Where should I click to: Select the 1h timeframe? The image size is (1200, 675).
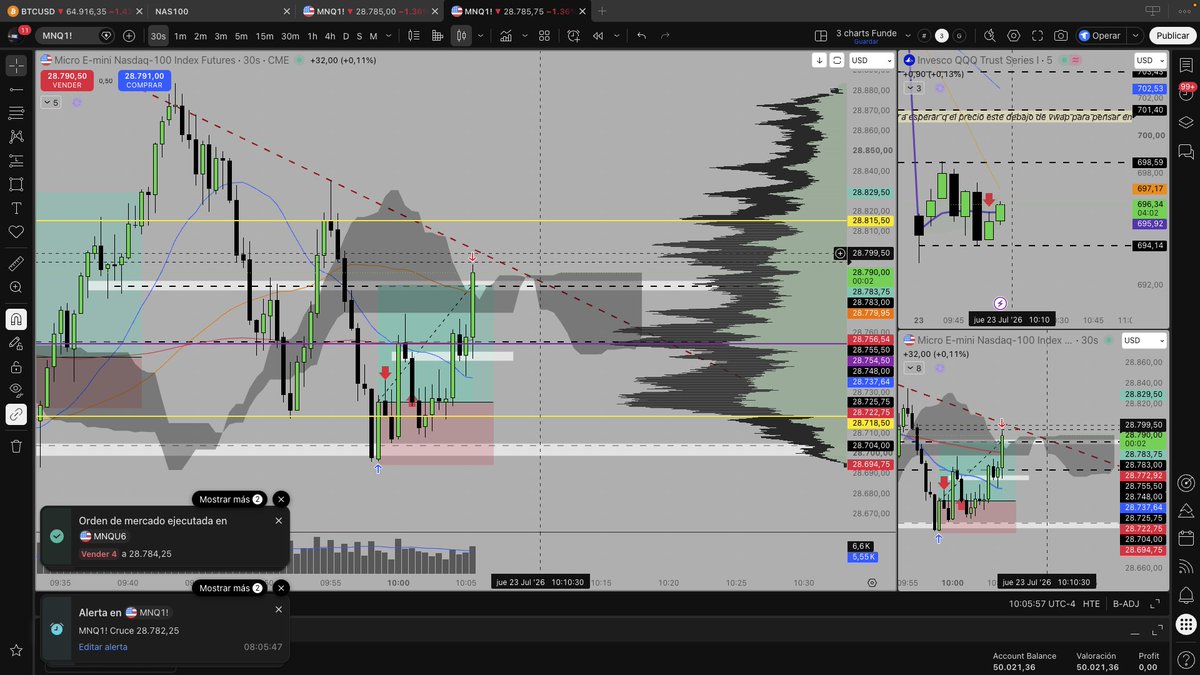(x=312, y=35)
